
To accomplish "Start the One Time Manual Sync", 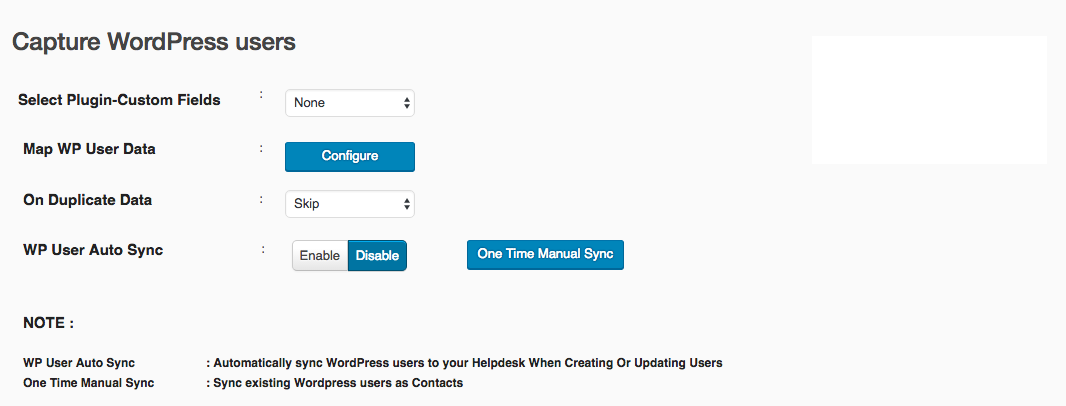I will pos(545,254).
